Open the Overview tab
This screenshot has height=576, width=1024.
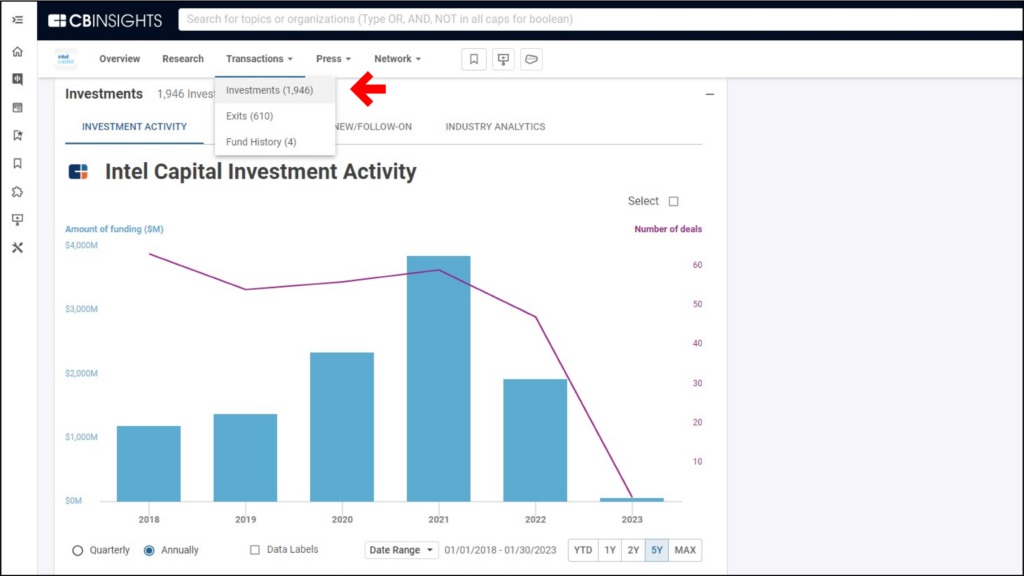tap(120, 59)
